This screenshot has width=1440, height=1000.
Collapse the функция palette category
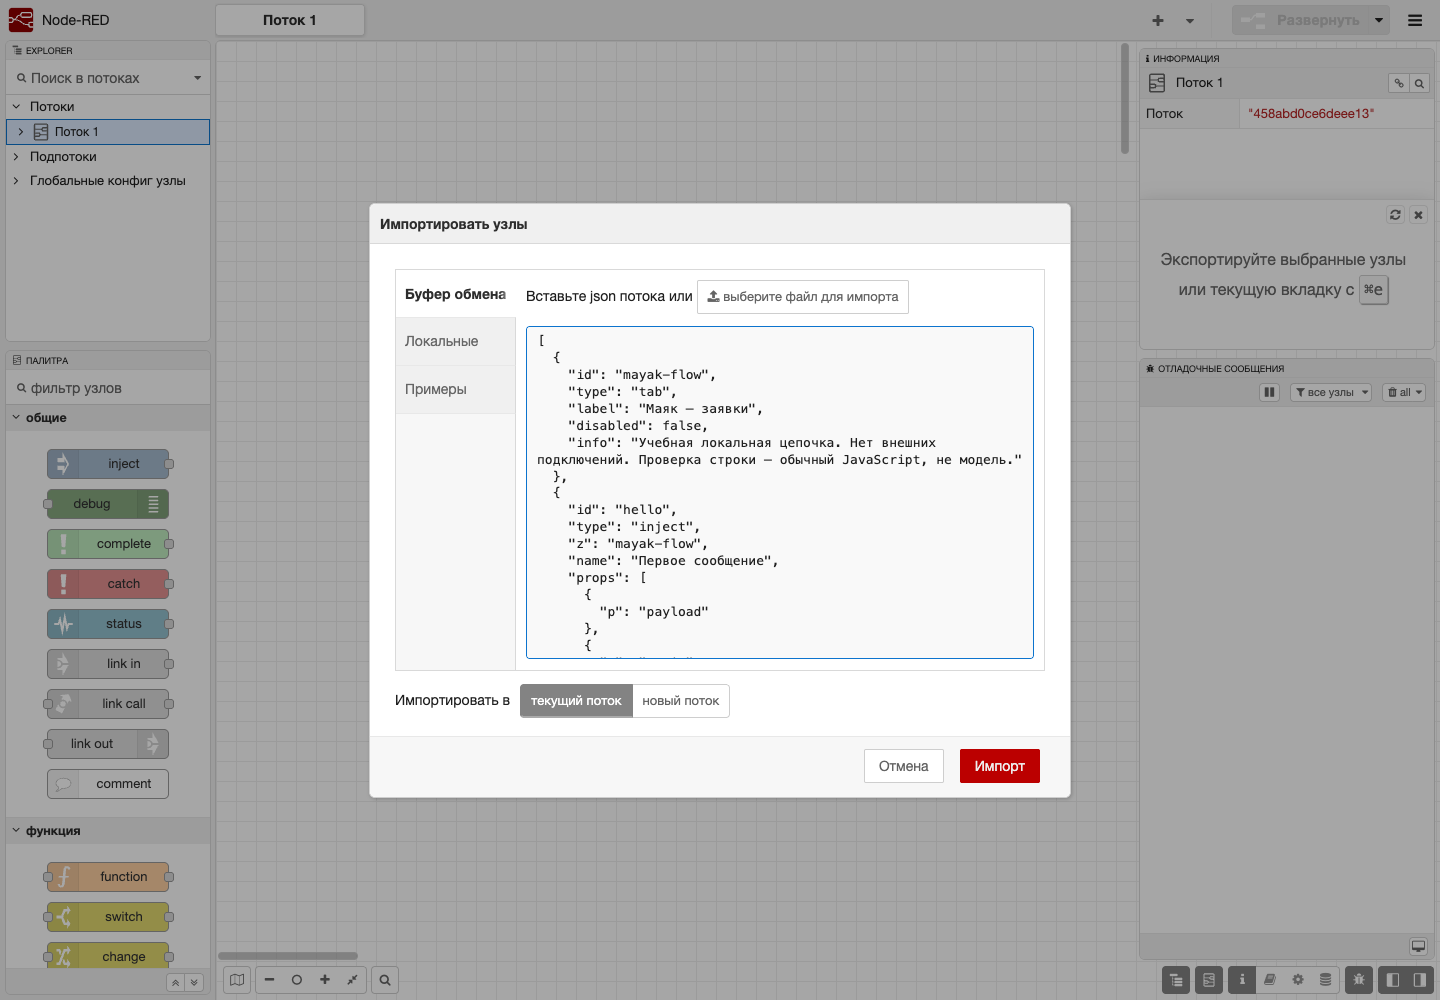coord(108,831)
